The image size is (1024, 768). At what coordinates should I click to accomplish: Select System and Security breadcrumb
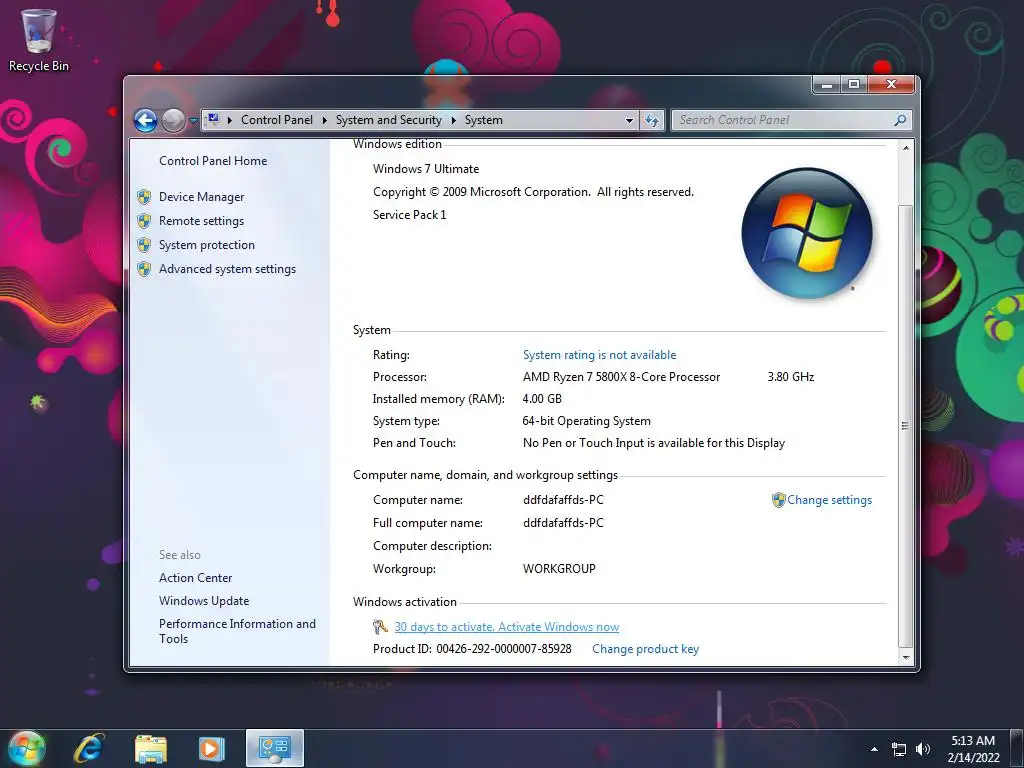pos(389,120)
